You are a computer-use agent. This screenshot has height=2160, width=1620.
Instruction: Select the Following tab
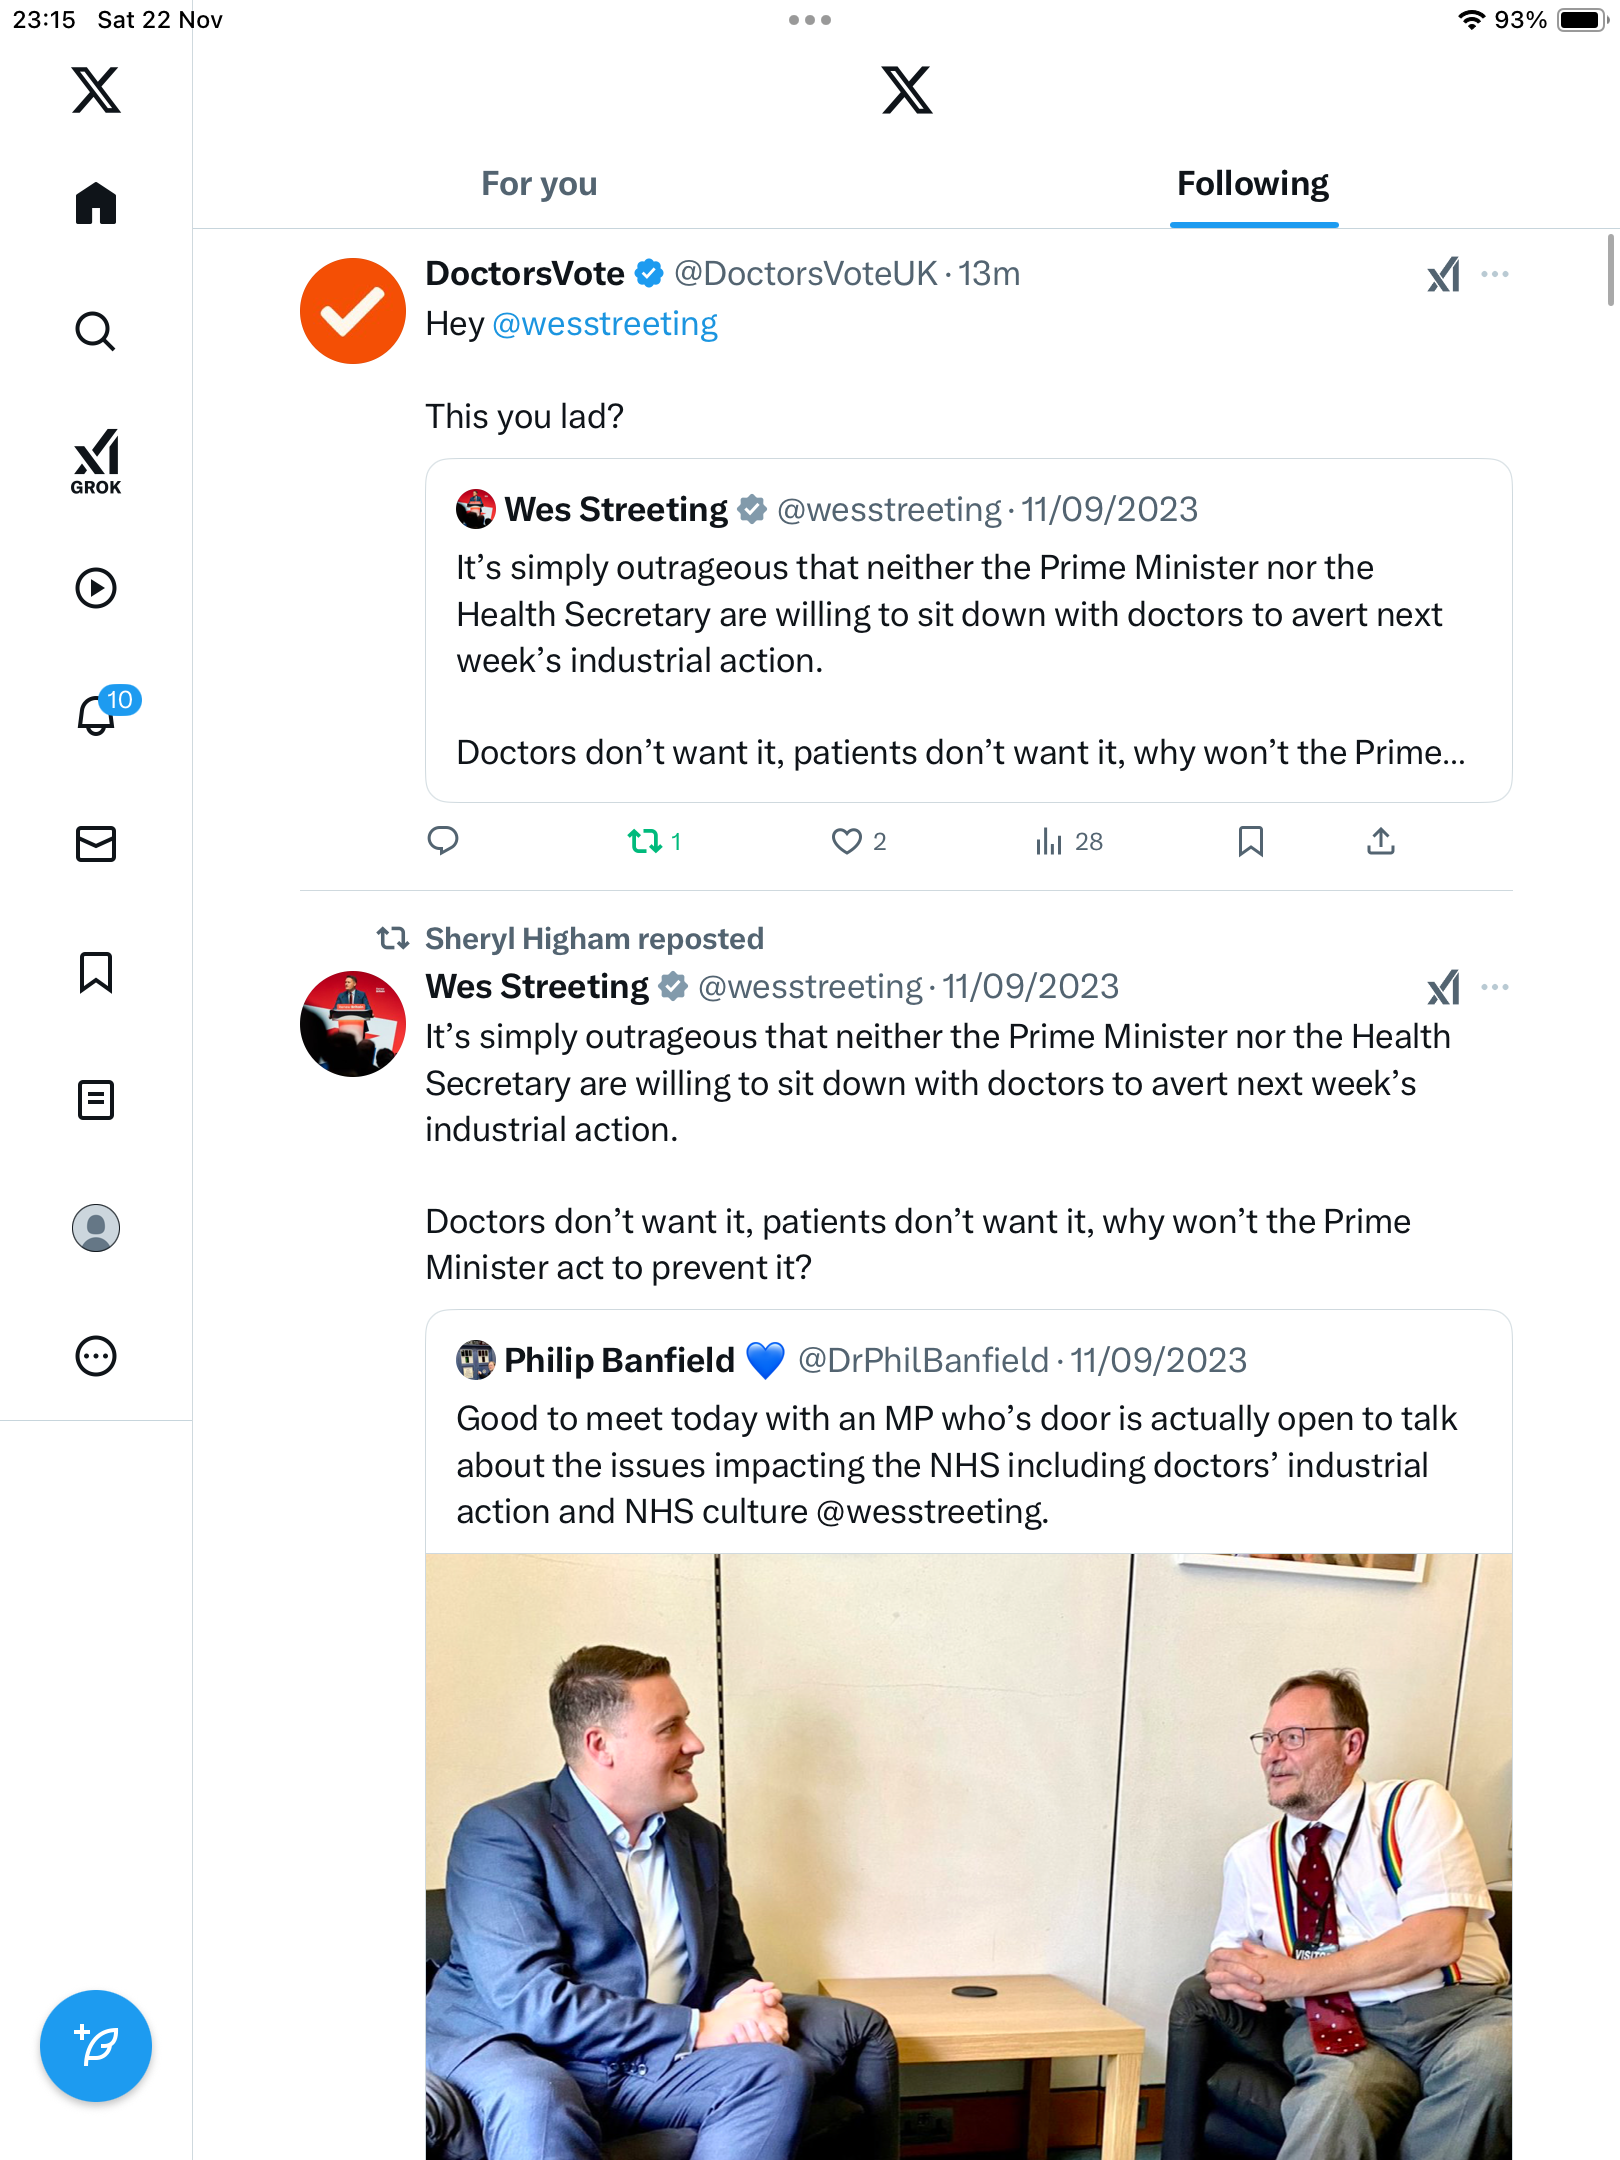click(1253, 184)
